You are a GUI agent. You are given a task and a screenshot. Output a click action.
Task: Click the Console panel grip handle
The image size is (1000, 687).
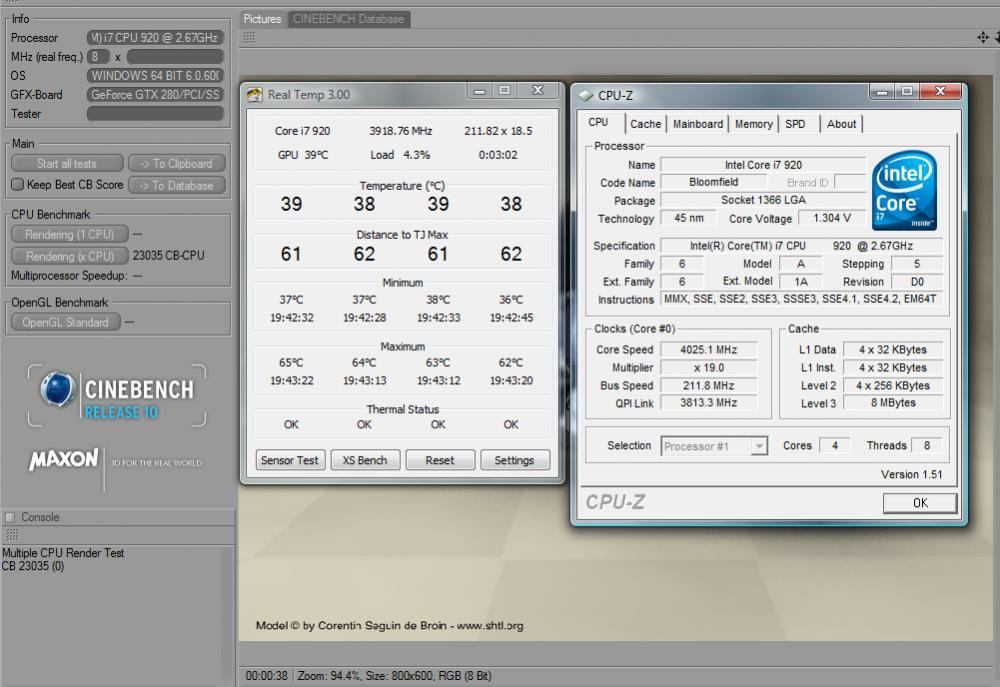pyautogui.click(x=11, y=535)
